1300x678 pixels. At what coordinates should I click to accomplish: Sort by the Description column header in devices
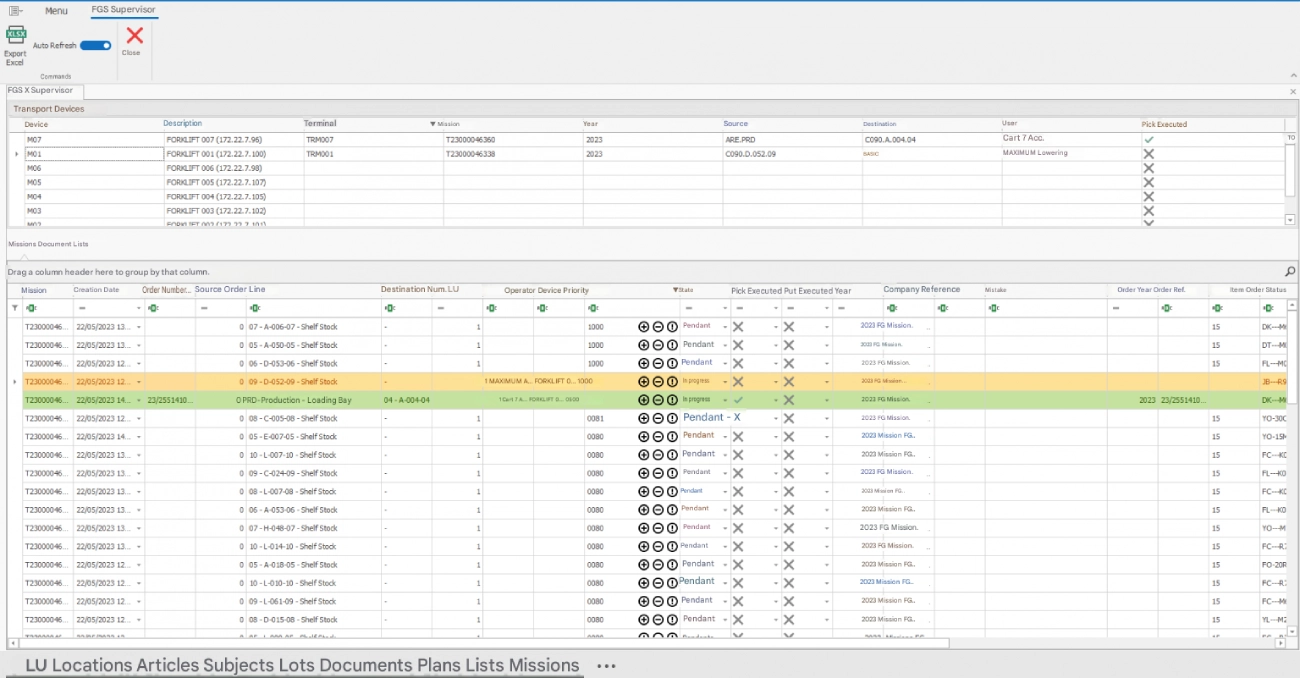tap(183, 123)
